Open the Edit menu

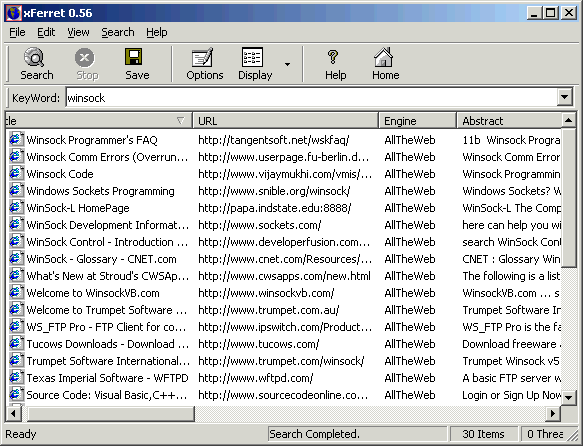click(46, 32)
